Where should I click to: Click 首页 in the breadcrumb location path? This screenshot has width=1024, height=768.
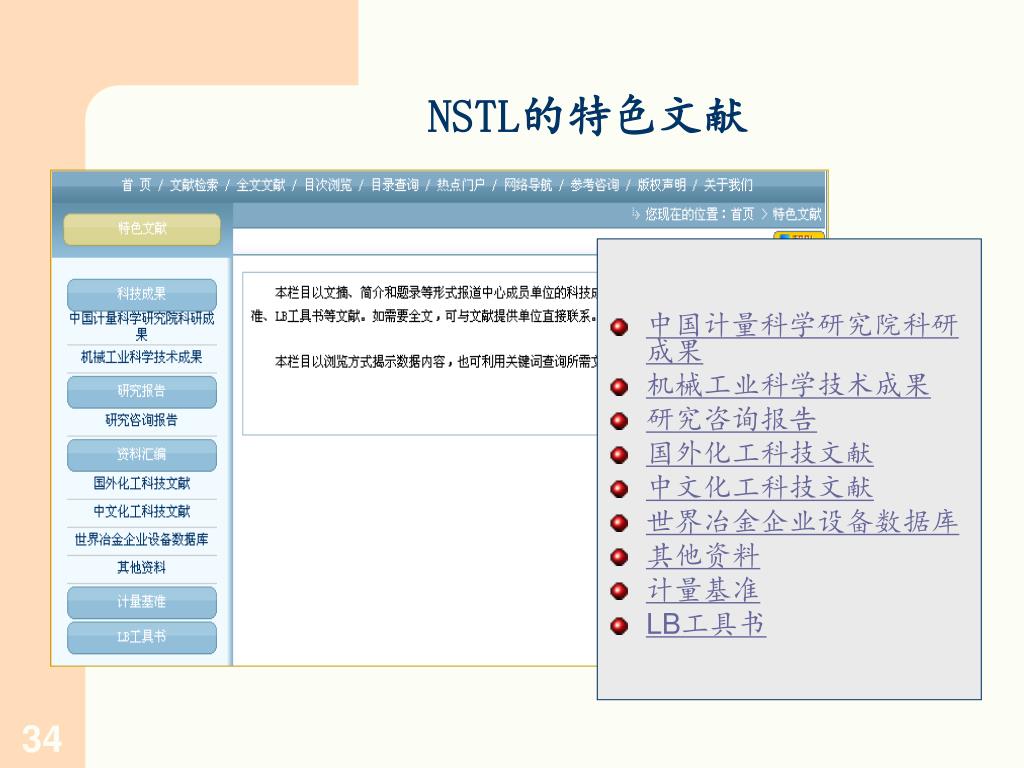[x=742, y=214]
